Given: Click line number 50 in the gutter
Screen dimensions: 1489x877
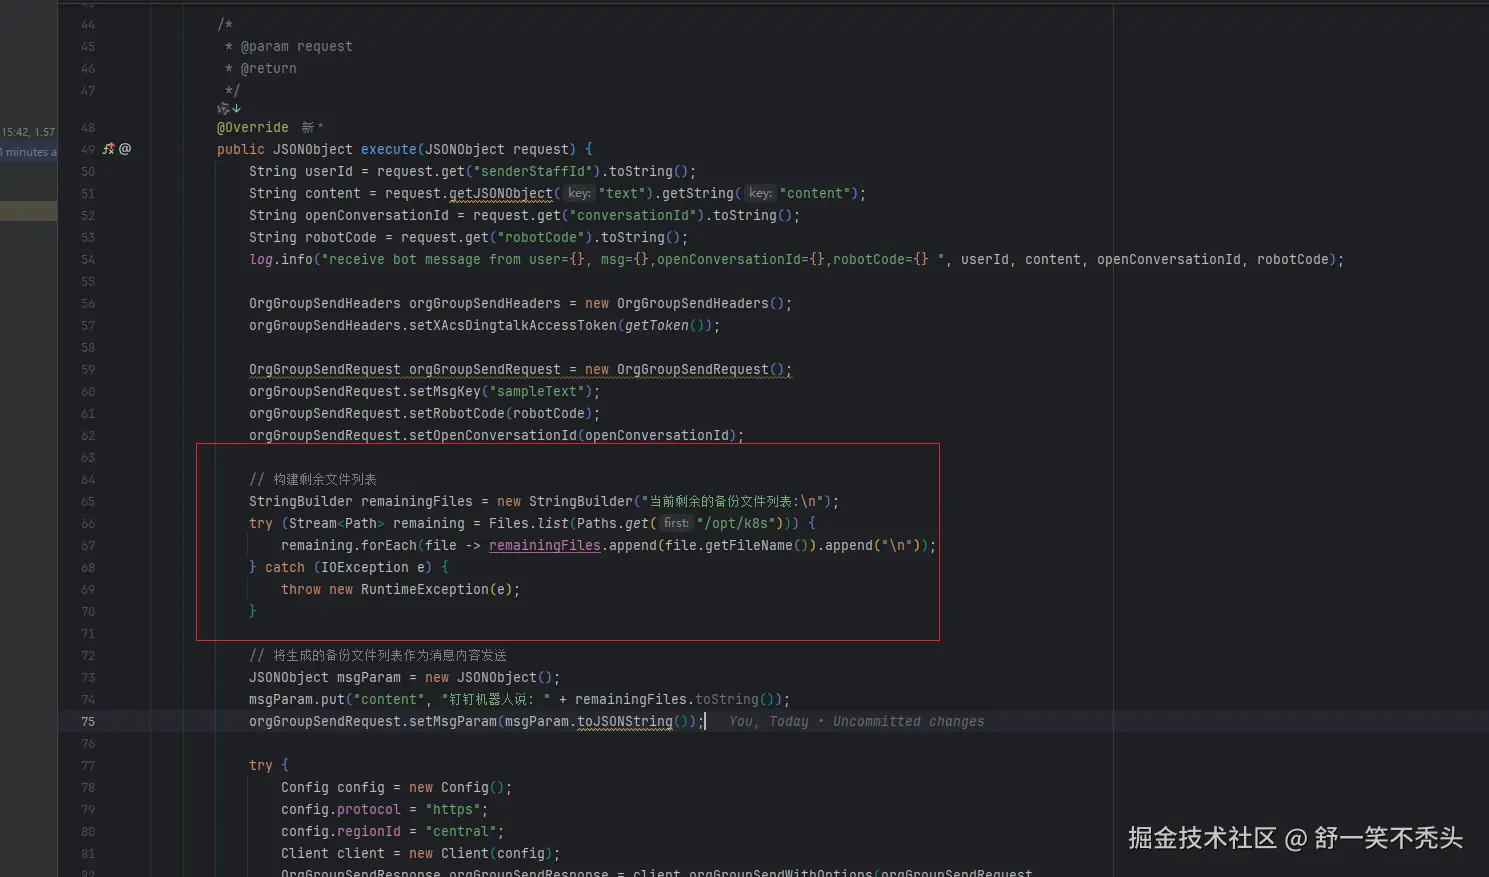Looking at the screenshot, I should click(88, 172).
